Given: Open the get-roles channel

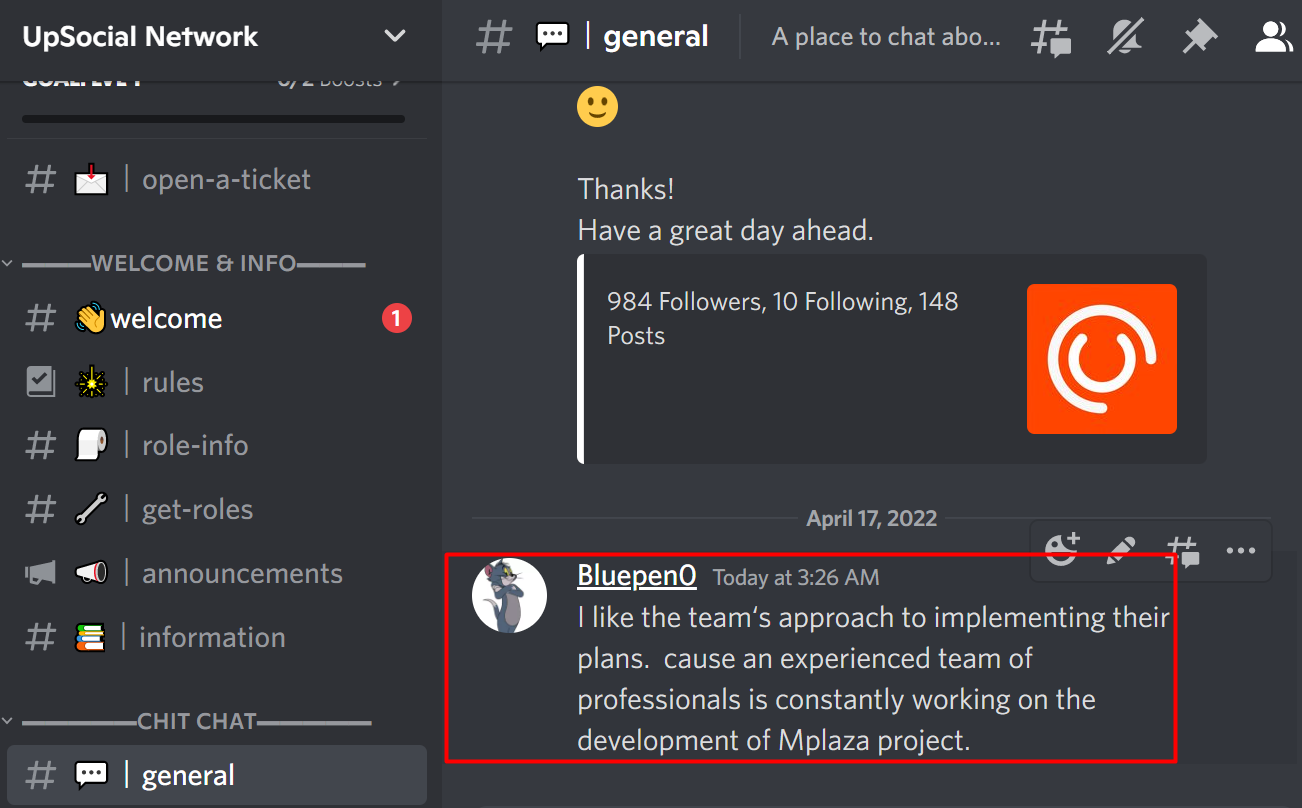Looking at the screenshot, I should pyautogui.click(x=217, y=510).
